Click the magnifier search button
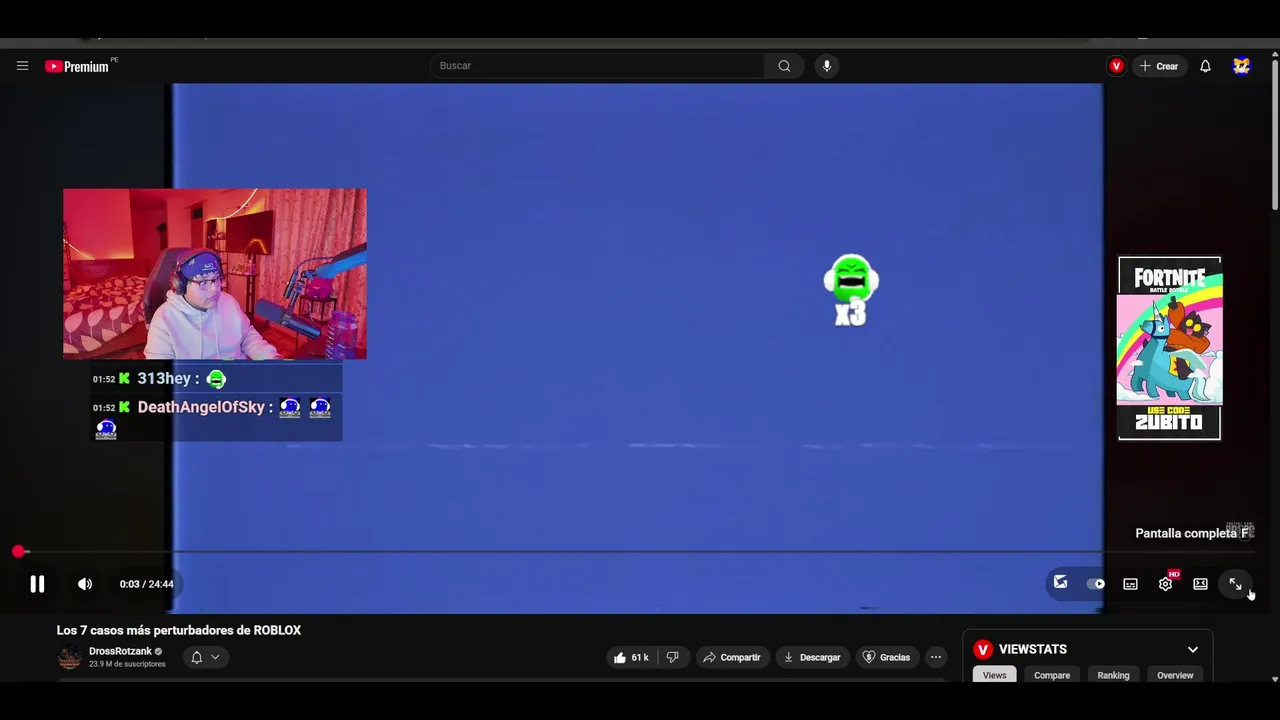Screen dimensions: 1280x720 (784, 66)
